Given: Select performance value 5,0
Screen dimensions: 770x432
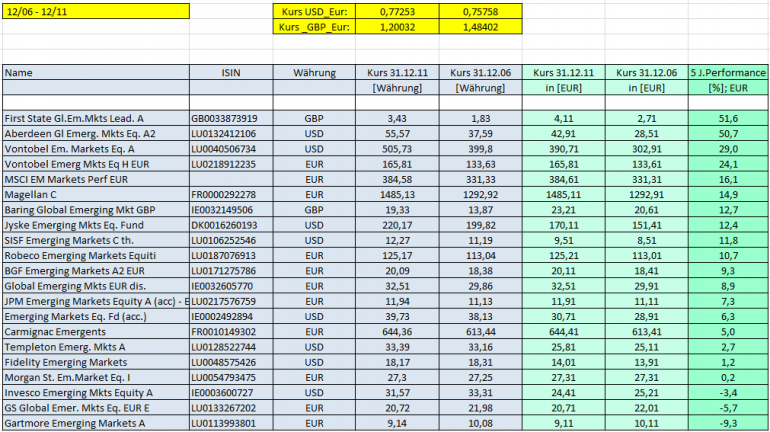Looking at the screenshot, I should tap(728, 331).
